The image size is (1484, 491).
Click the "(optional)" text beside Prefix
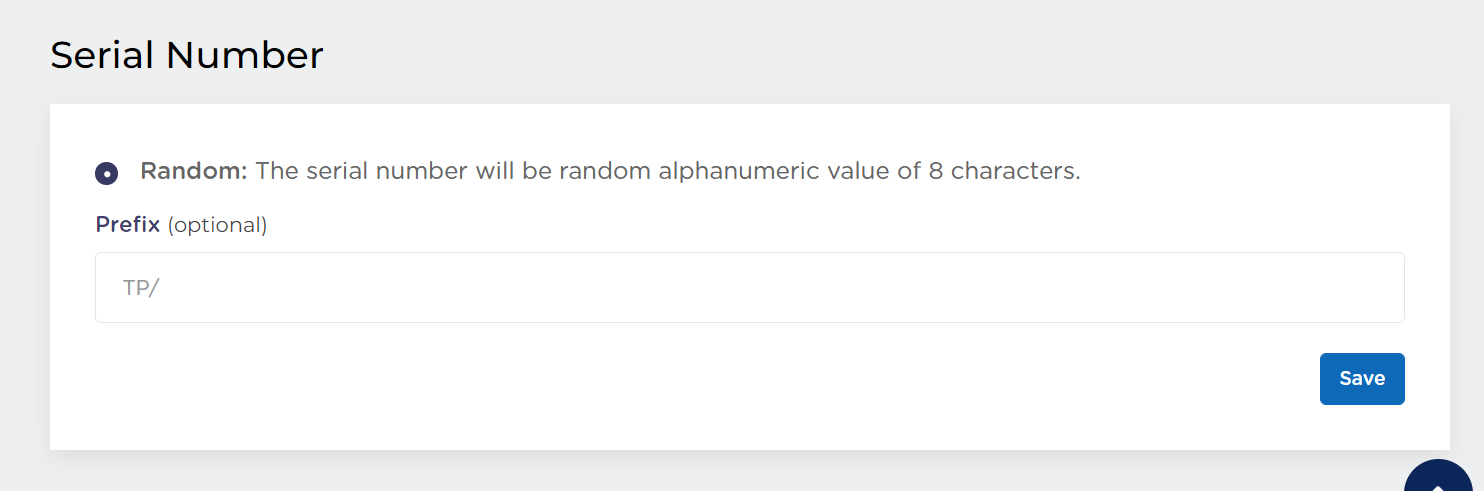(217, 225)
